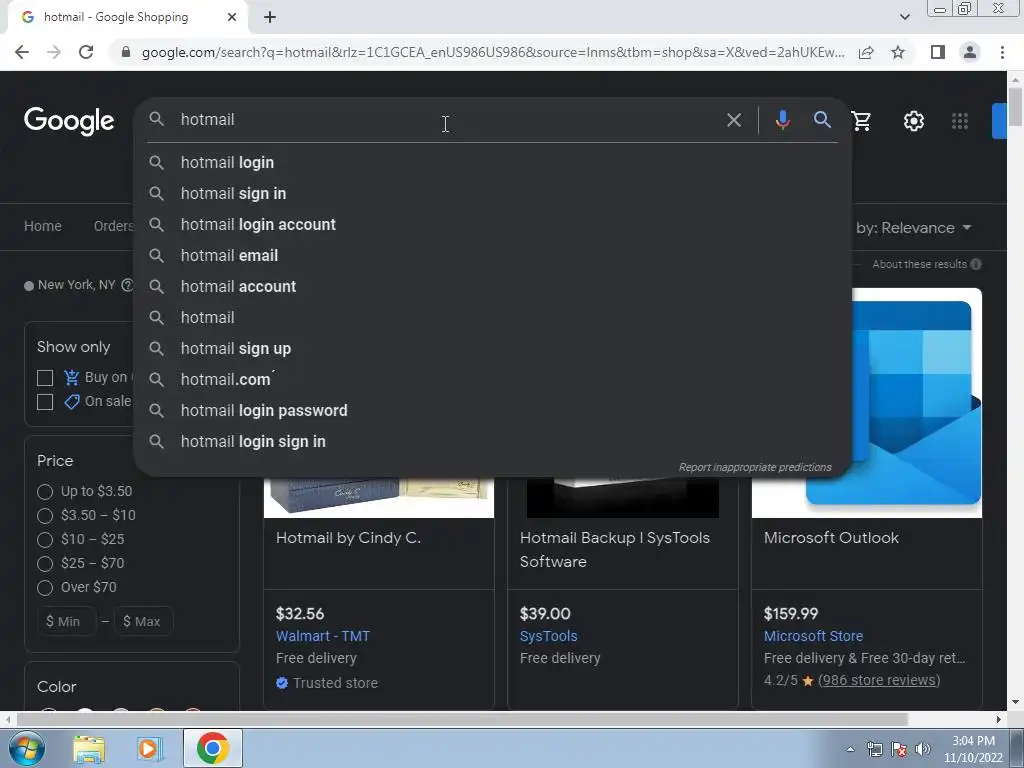Open the Walmart - TMT seller link

323,636
